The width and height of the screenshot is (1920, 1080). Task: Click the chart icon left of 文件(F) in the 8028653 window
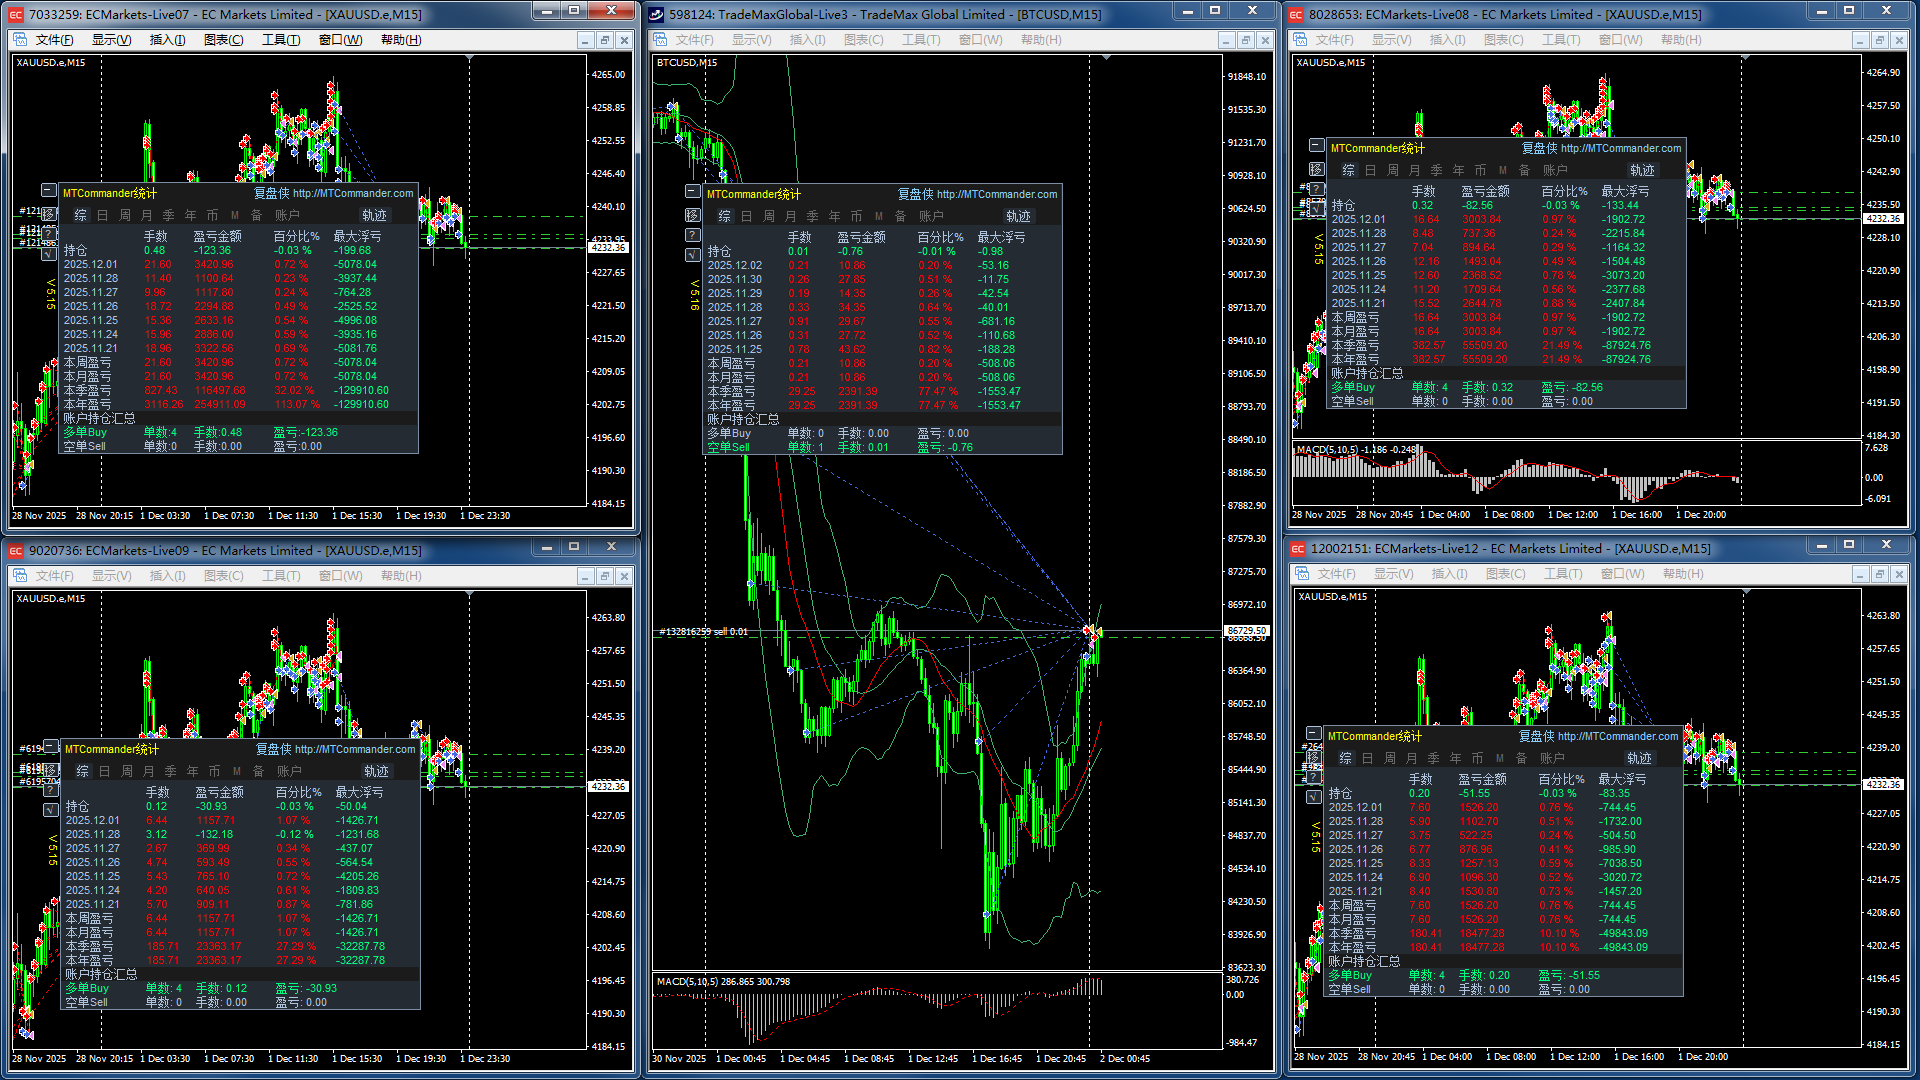tap(1300, 40)
